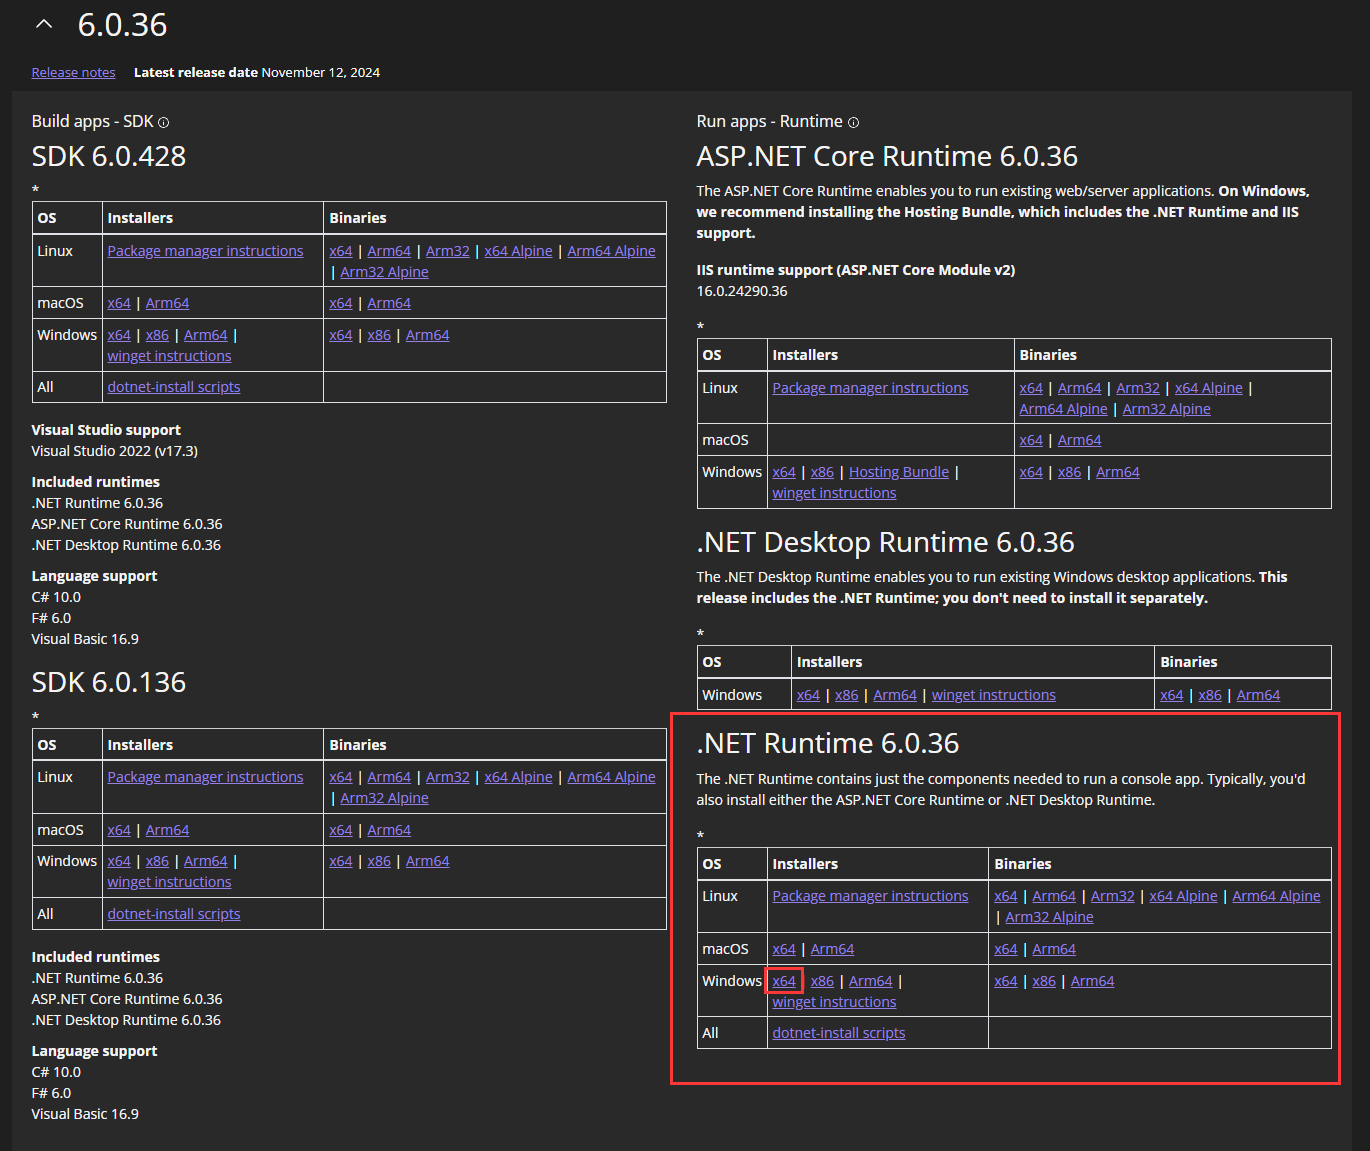Get .NET Runtime 6.0.36 Linux x64 Alpine binary
Screen dimensions: 1370x1151
click(x=1183, y=896)
